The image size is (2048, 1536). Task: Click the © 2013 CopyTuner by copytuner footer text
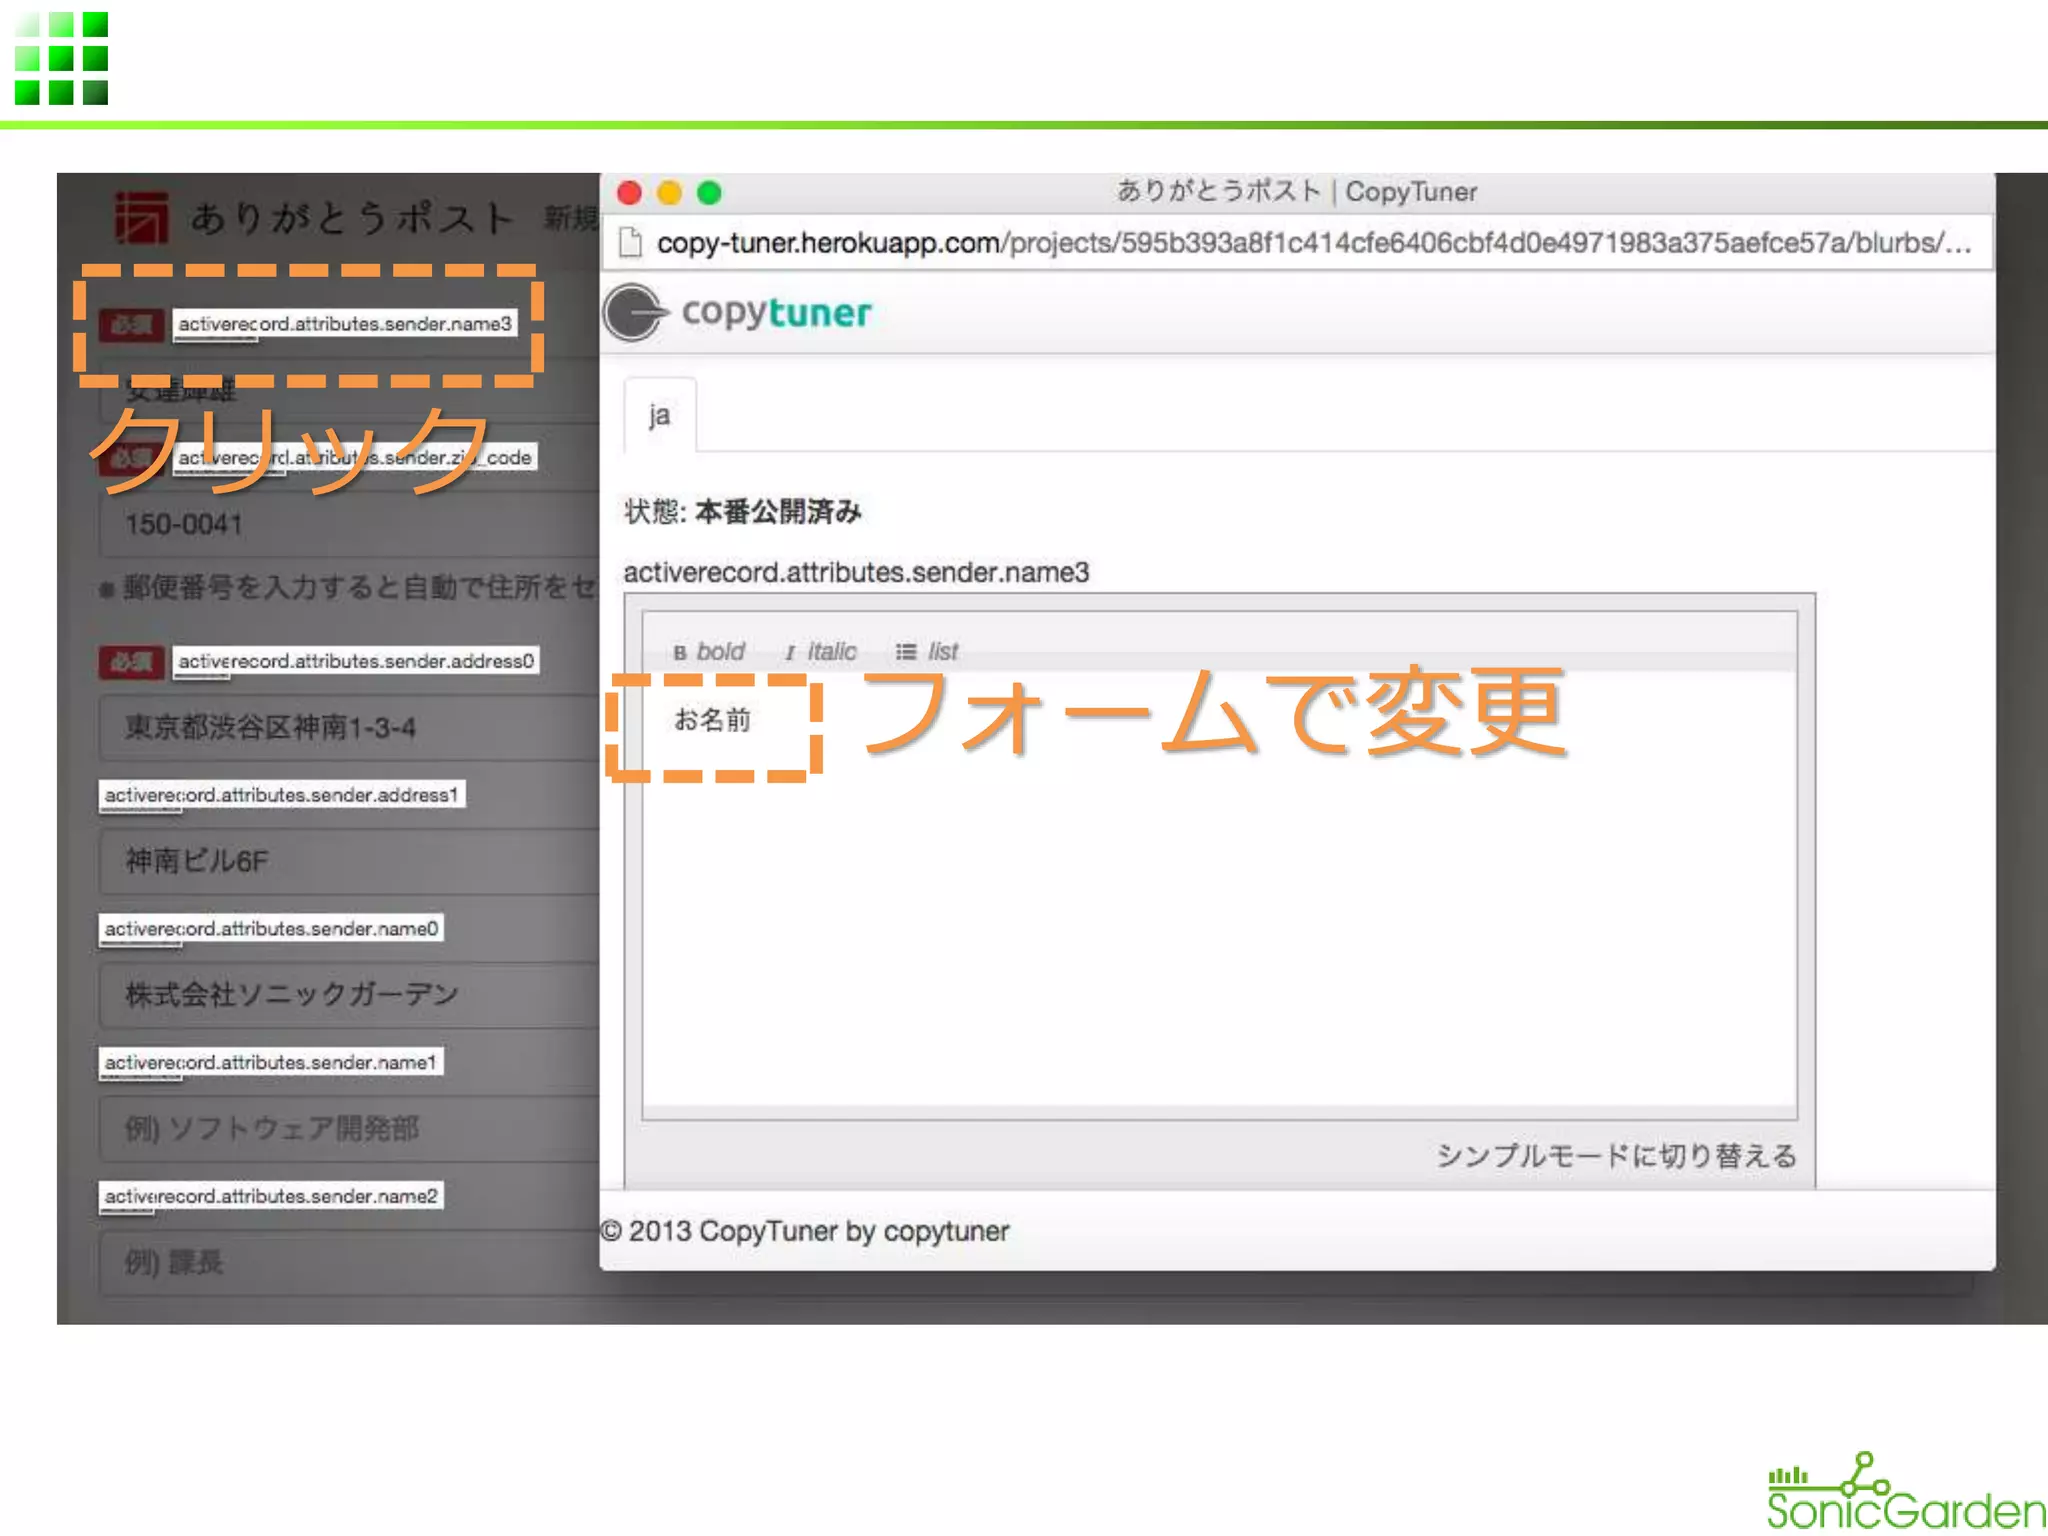[x=805, y=1231]
